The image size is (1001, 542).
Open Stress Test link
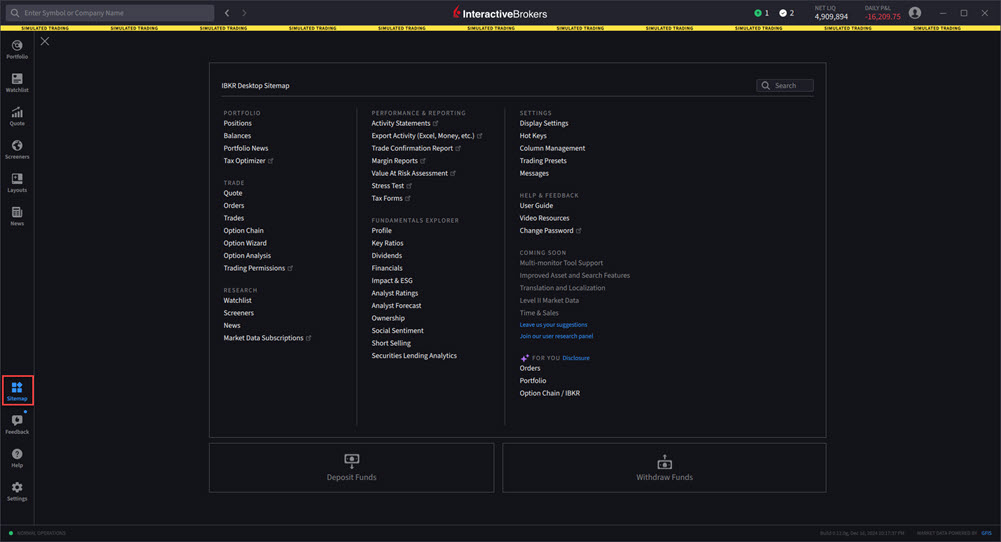(x=391, y=186)
